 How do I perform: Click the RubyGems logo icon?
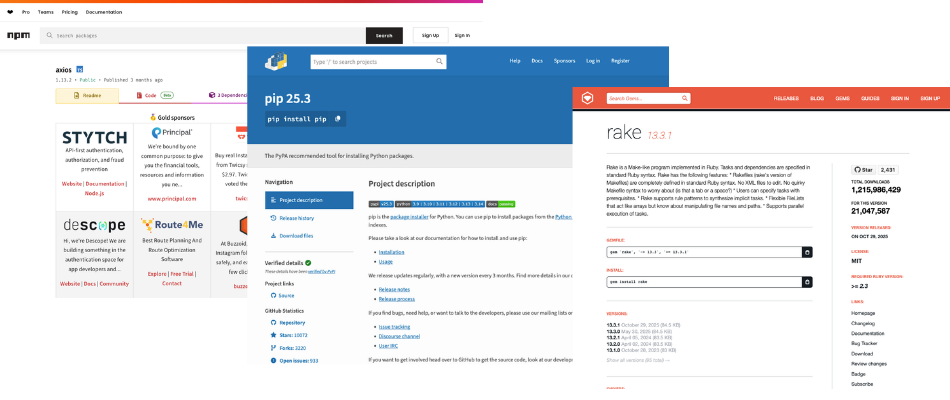[x=587, y=98]
